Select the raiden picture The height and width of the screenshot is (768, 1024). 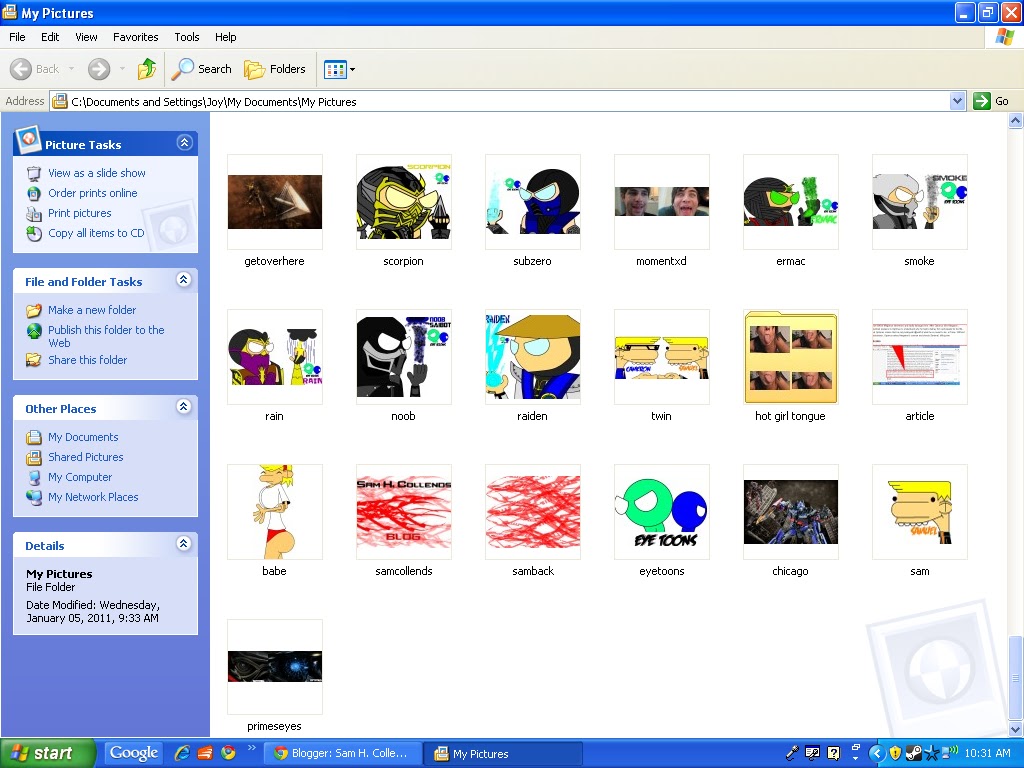pos(532,357)
